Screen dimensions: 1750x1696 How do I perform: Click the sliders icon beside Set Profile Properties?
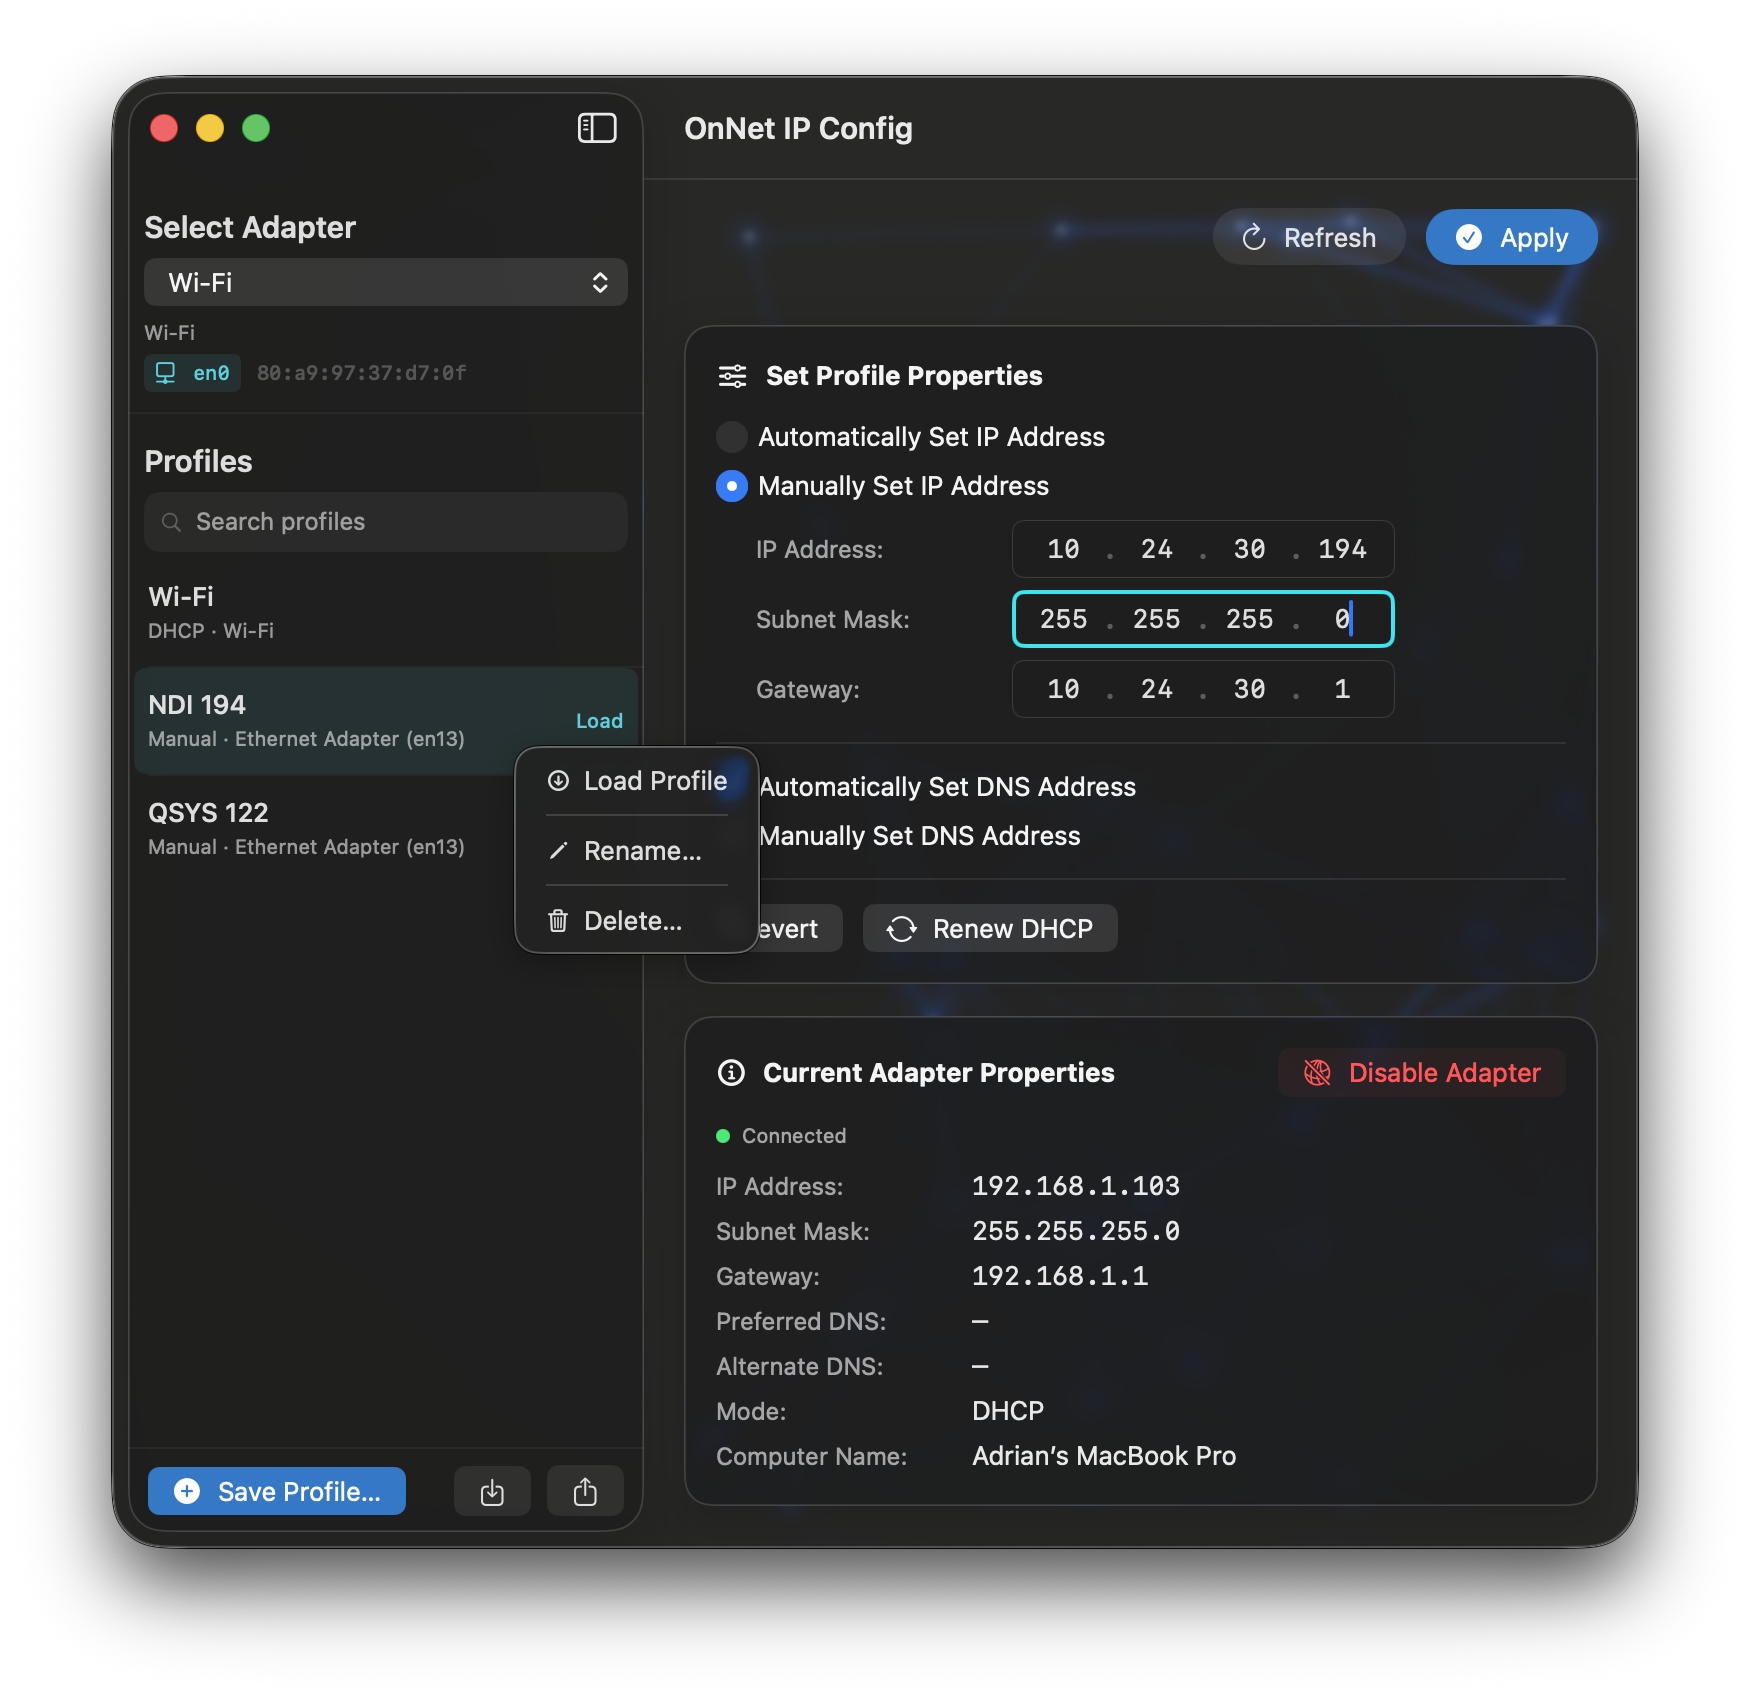coord(732,376)
